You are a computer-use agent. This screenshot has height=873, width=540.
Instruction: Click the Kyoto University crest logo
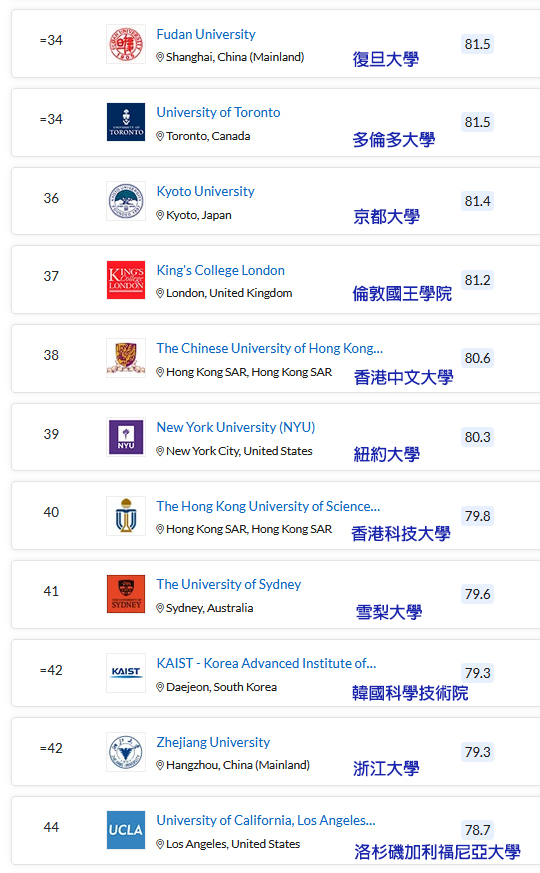[126, 201]
